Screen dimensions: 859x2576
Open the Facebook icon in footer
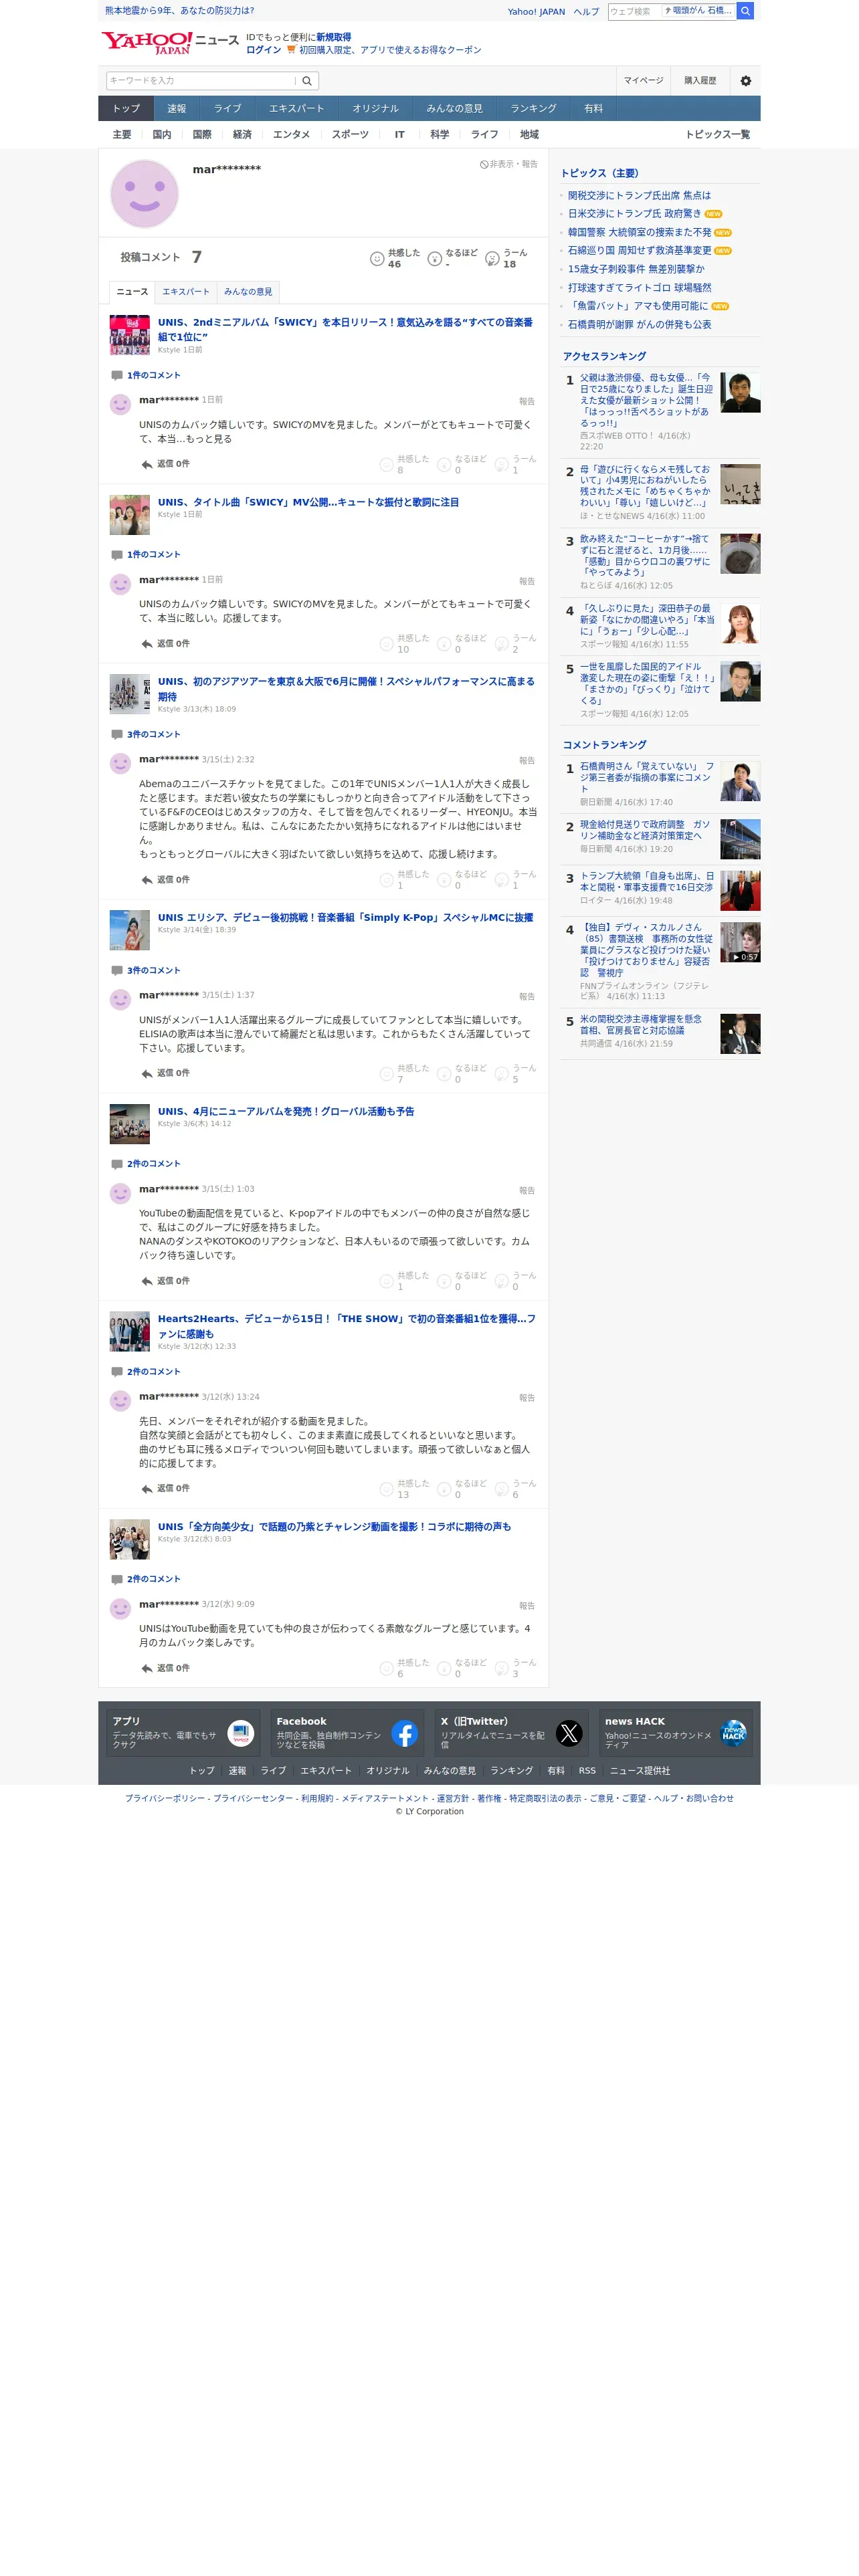pyautogui.click(x=404, y=1733)
